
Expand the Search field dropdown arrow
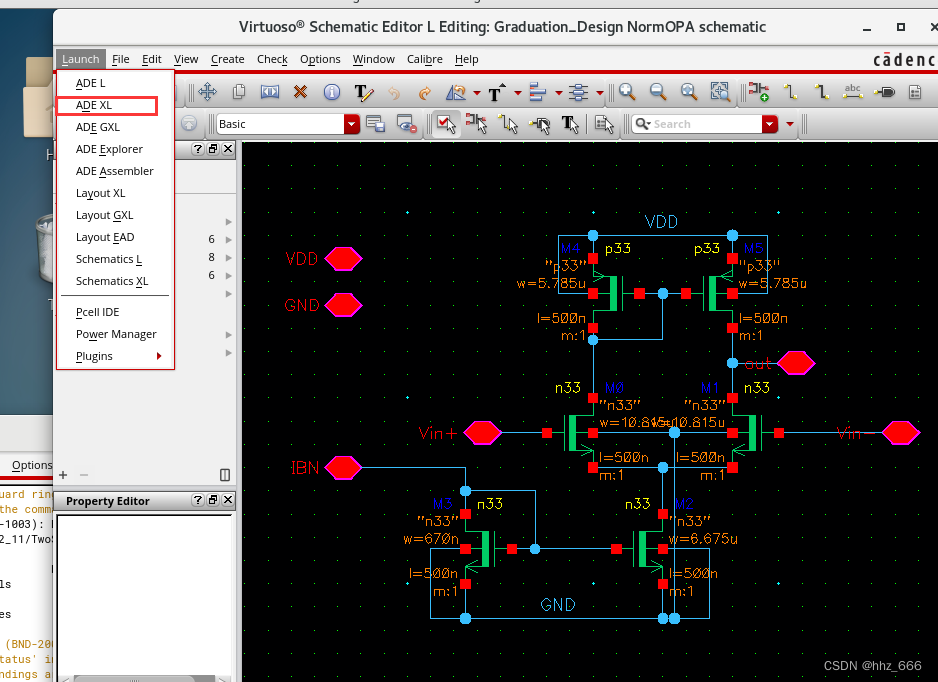(769, 124)
